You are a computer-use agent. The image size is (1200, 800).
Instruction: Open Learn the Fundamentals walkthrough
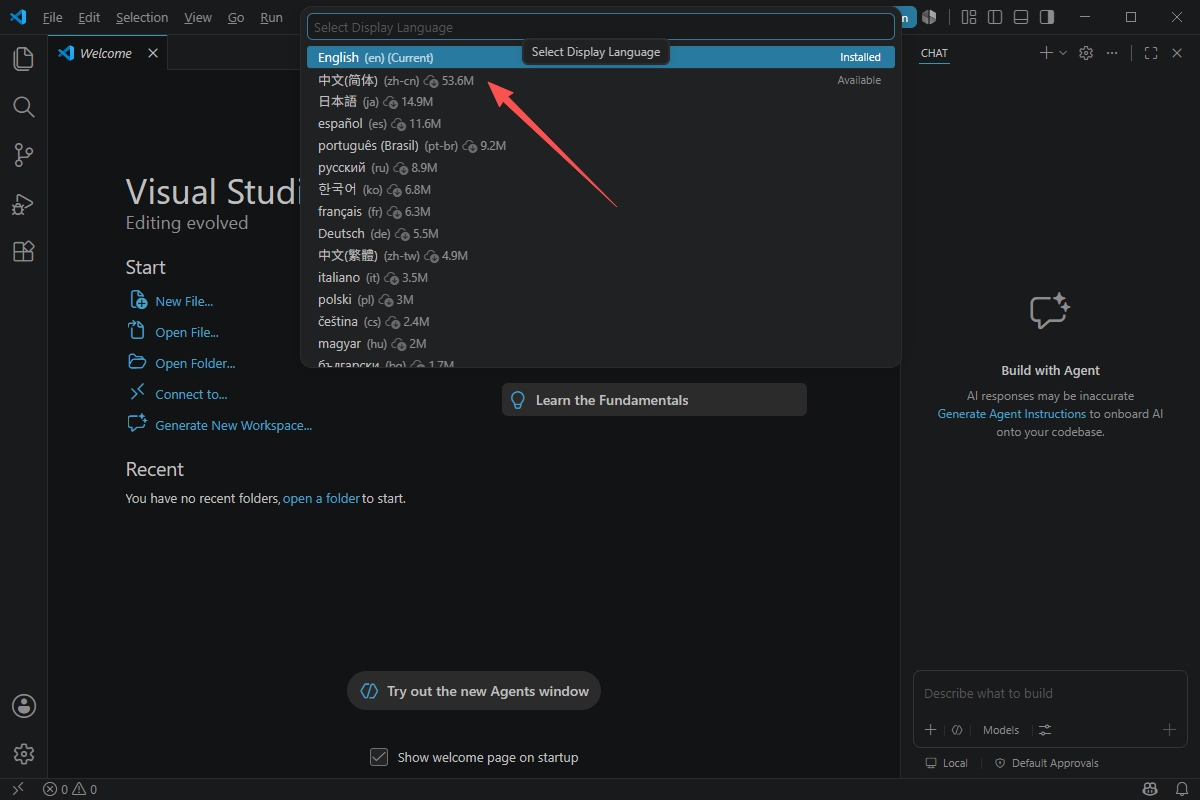[654, 400]
